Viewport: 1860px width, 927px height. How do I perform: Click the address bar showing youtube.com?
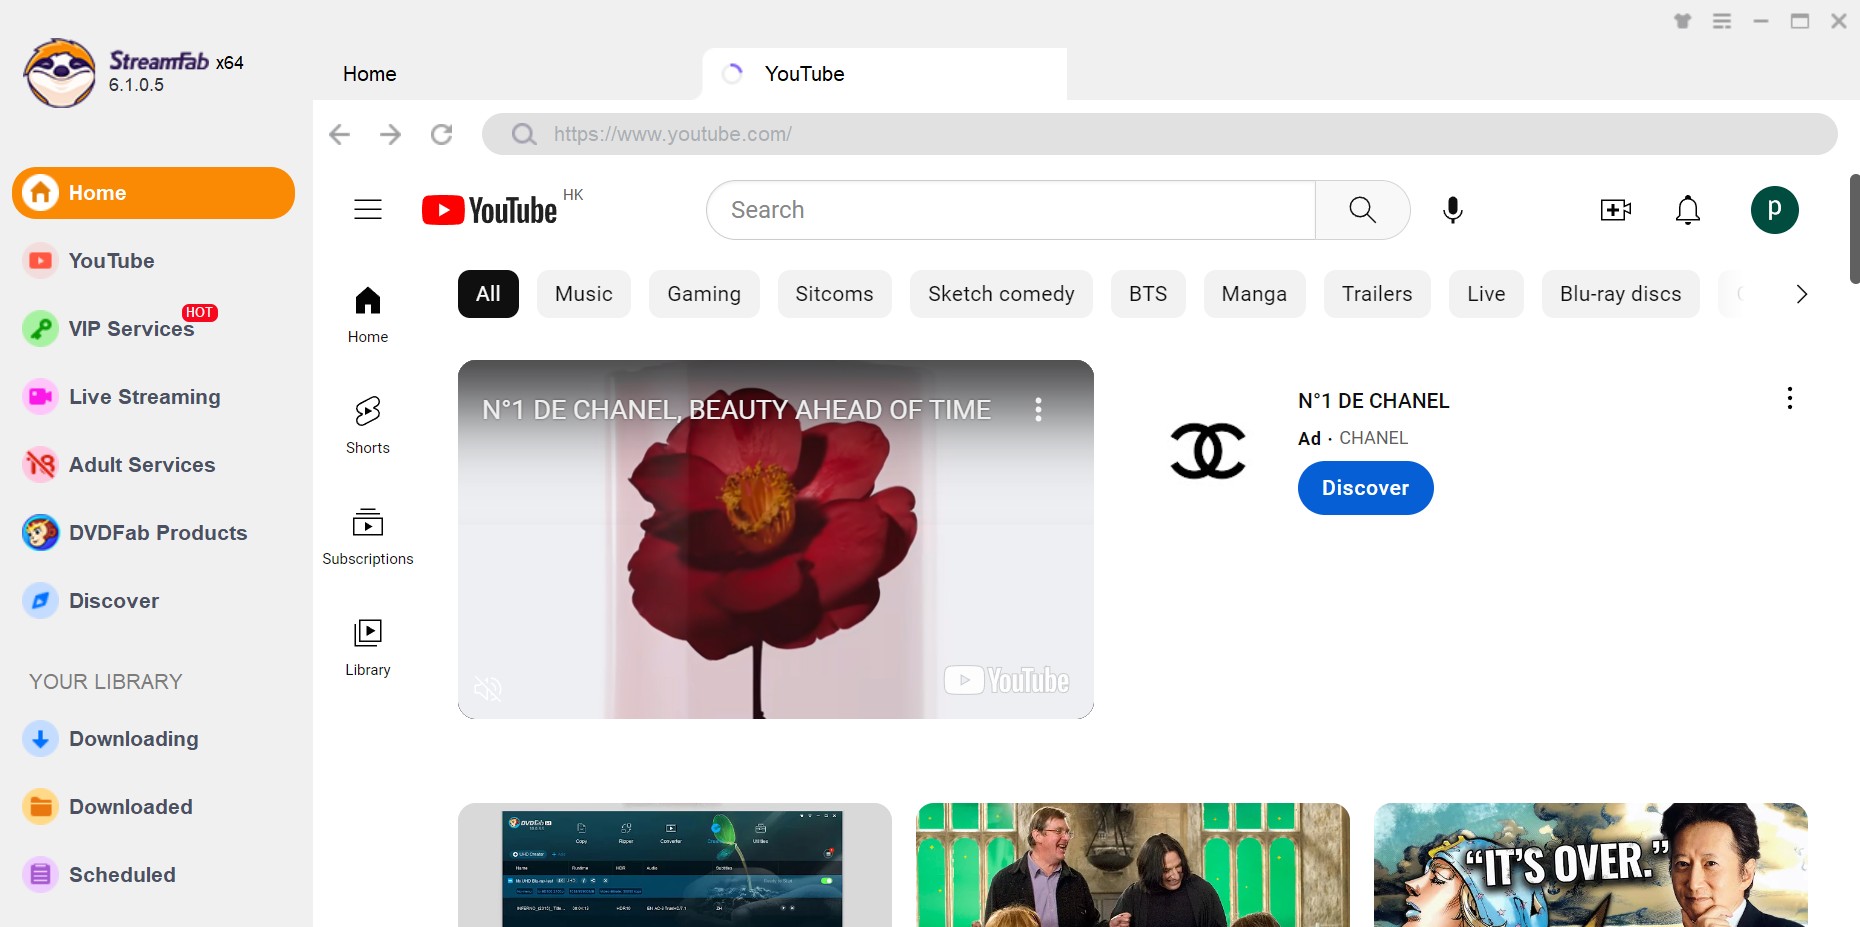pyautogui.click(x=1159, y=134)
